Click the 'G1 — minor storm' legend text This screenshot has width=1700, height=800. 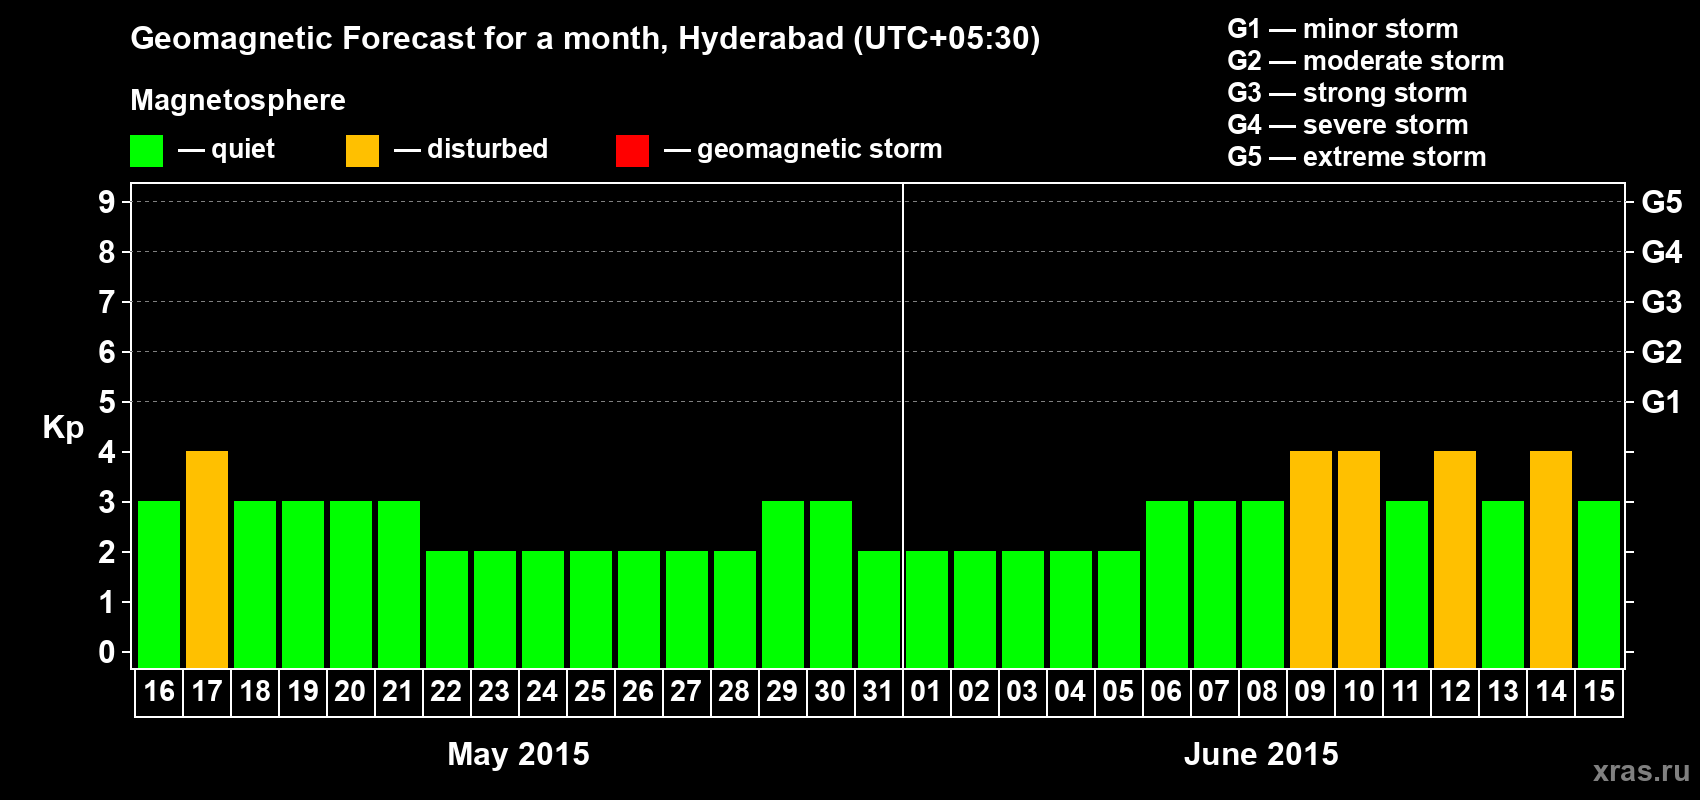1343,29
